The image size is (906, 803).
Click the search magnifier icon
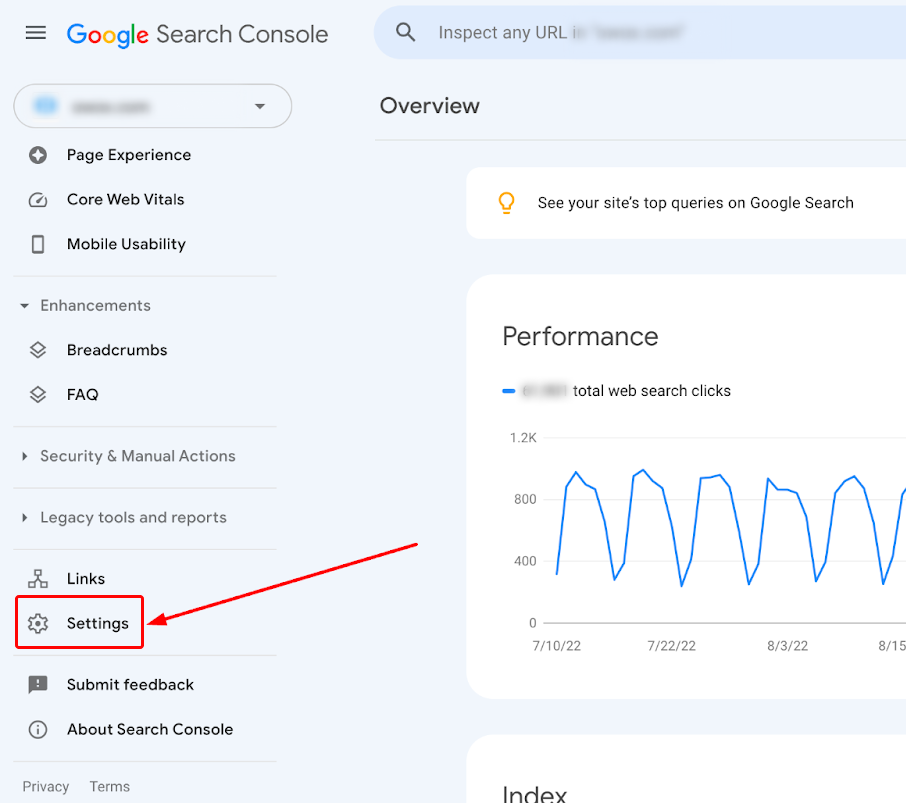[406, 32]
